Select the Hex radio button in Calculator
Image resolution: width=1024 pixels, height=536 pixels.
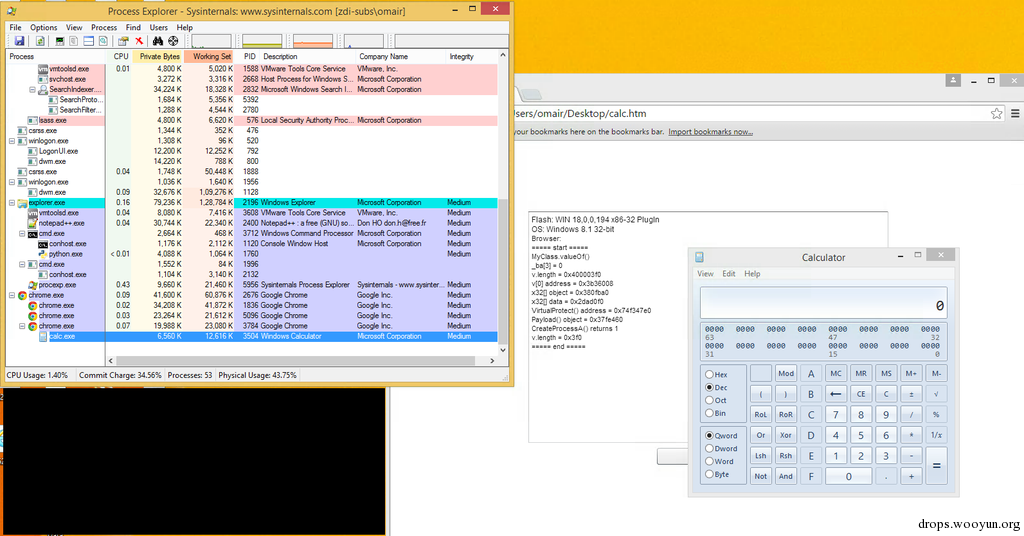[x=716, y=375]
